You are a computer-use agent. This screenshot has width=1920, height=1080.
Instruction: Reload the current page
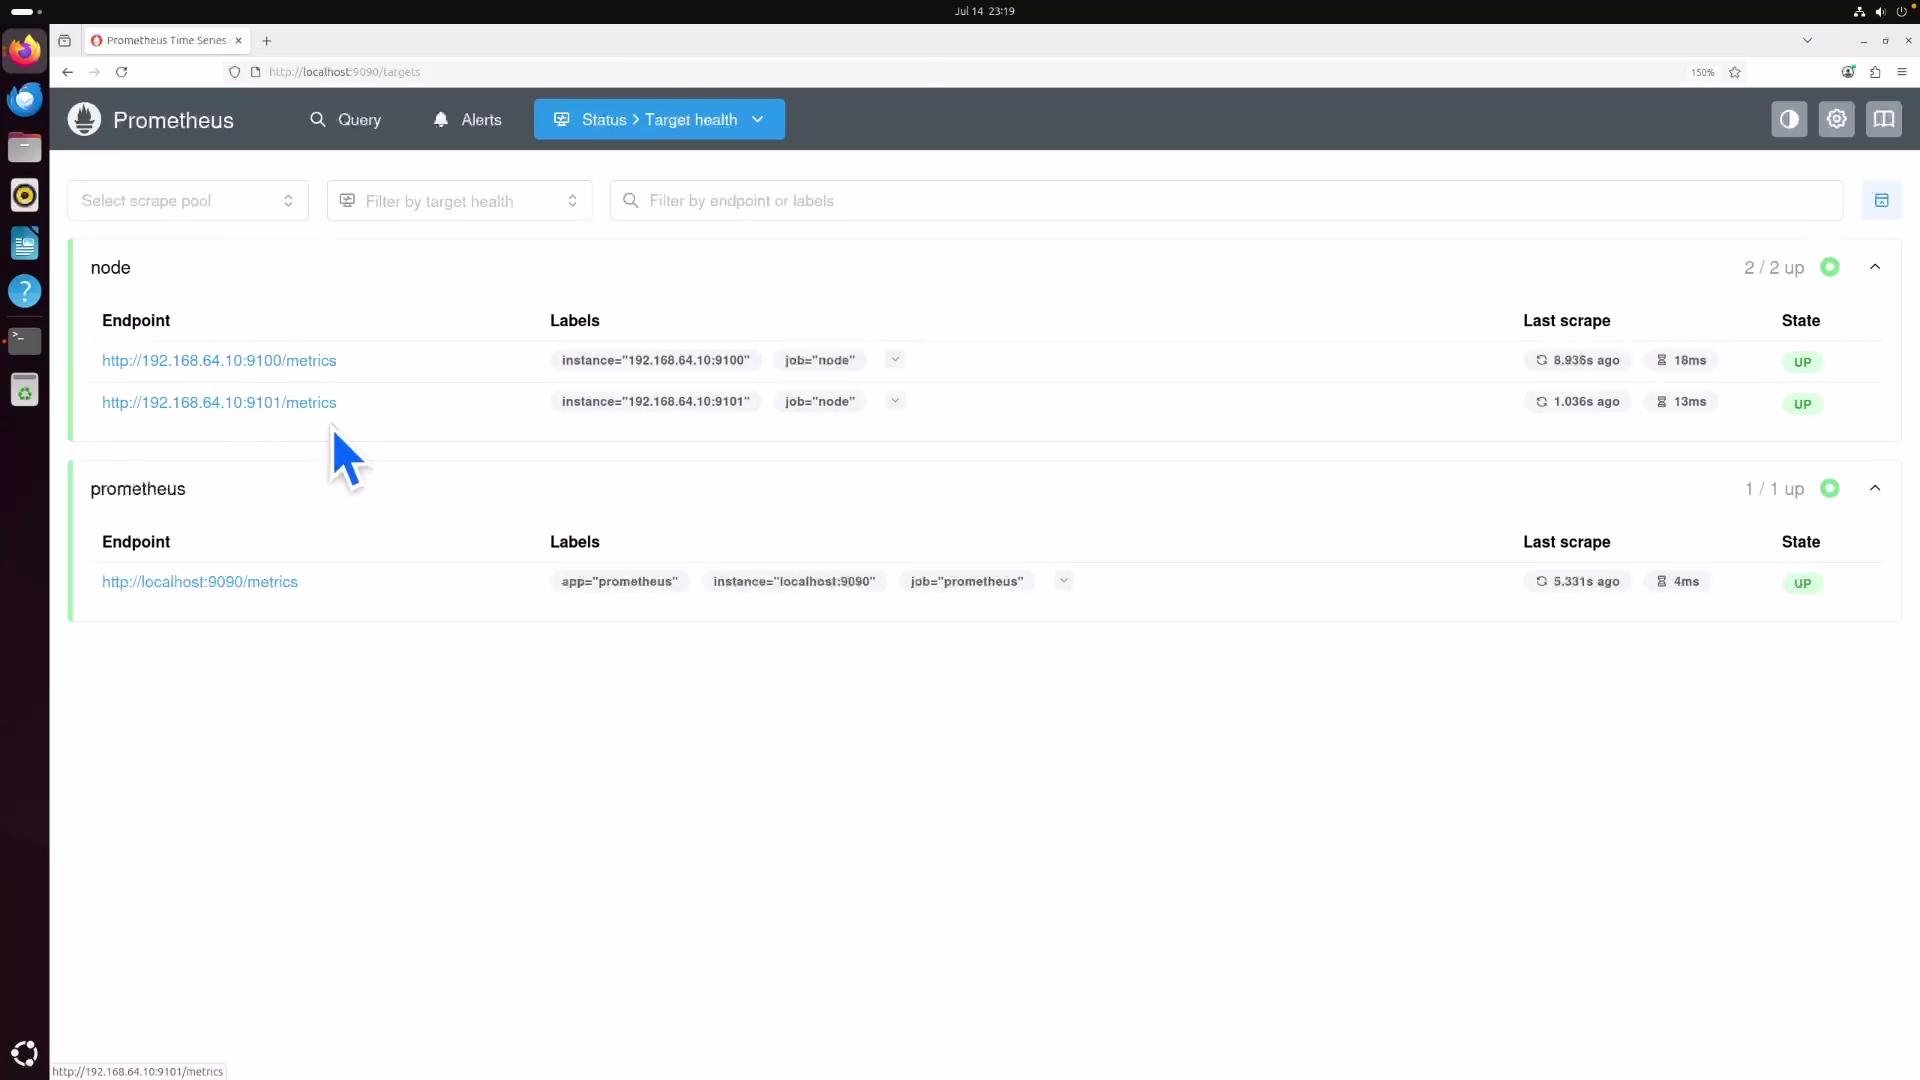pyautogui.click(x=121, y=72)
